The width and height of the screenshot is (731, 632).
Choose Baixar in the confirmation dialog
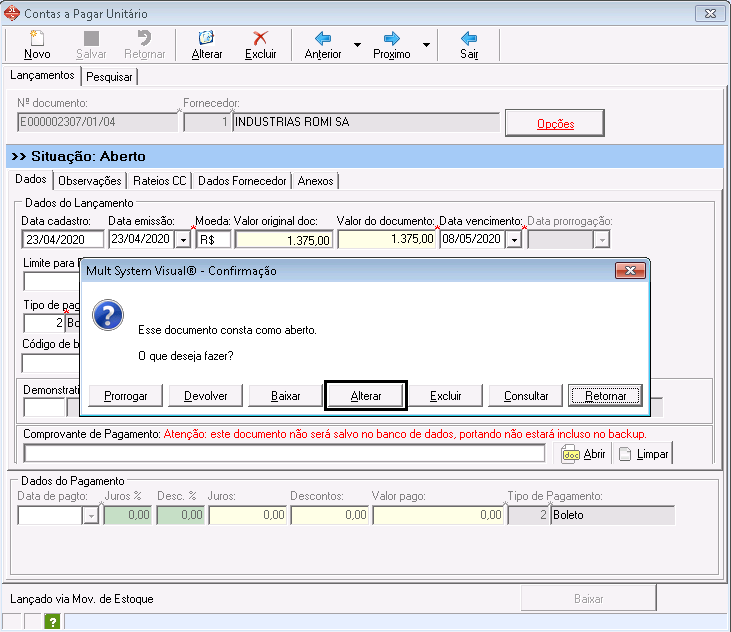tap(286, 396)
